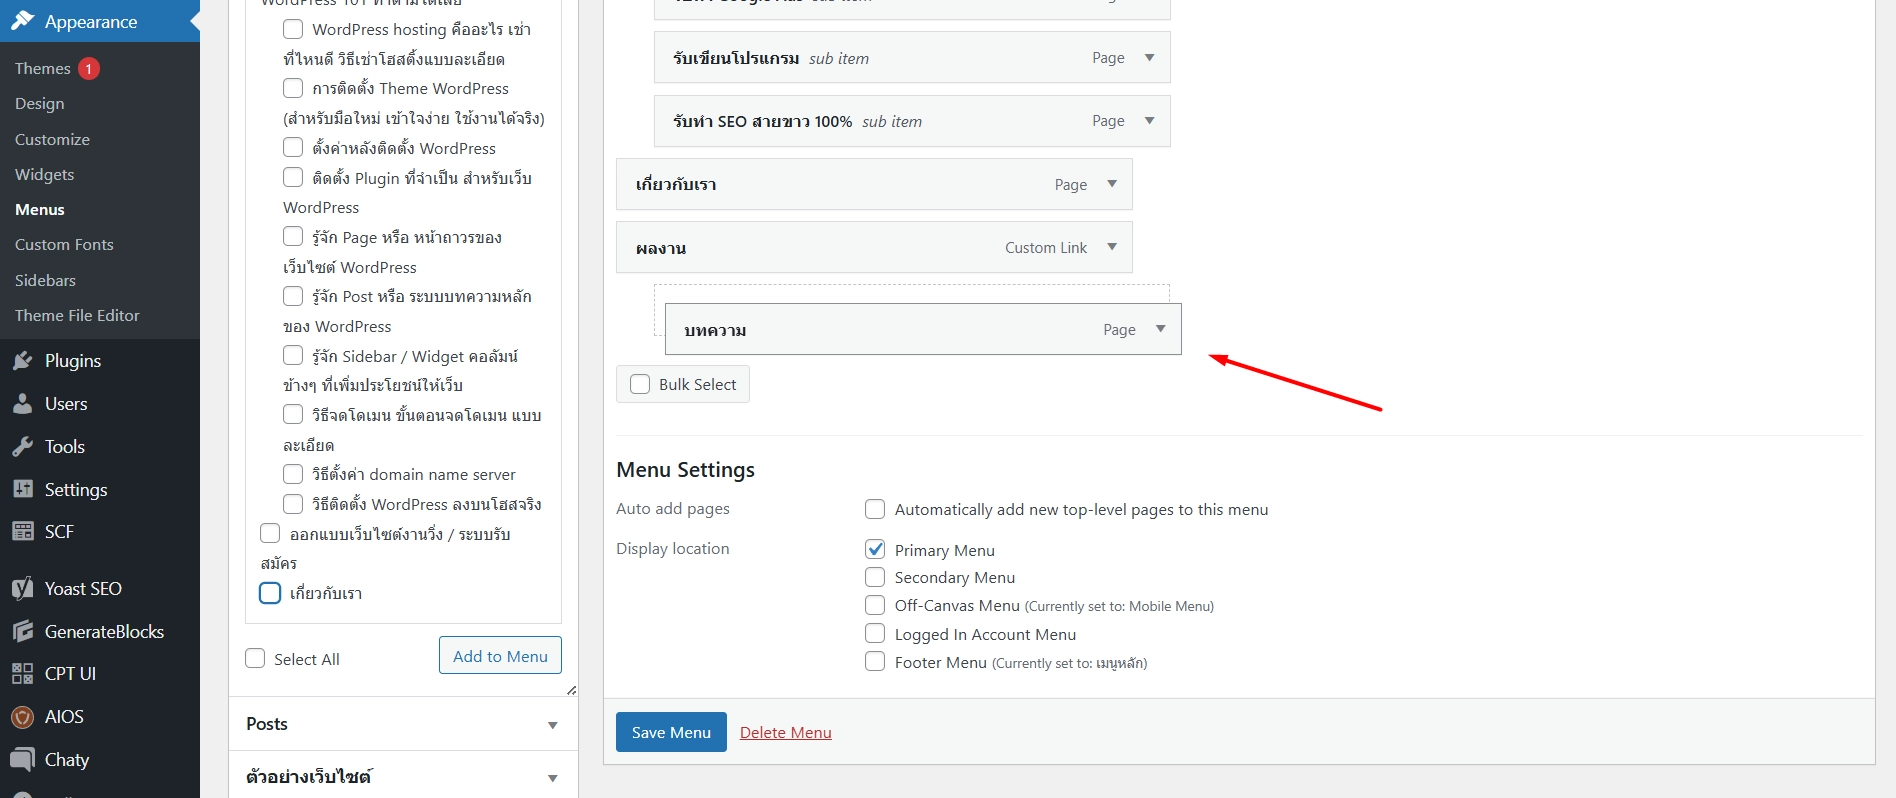Screen dimensions: 1896x798
Task: Click the Add to Menu button
Action: point(500,656)
